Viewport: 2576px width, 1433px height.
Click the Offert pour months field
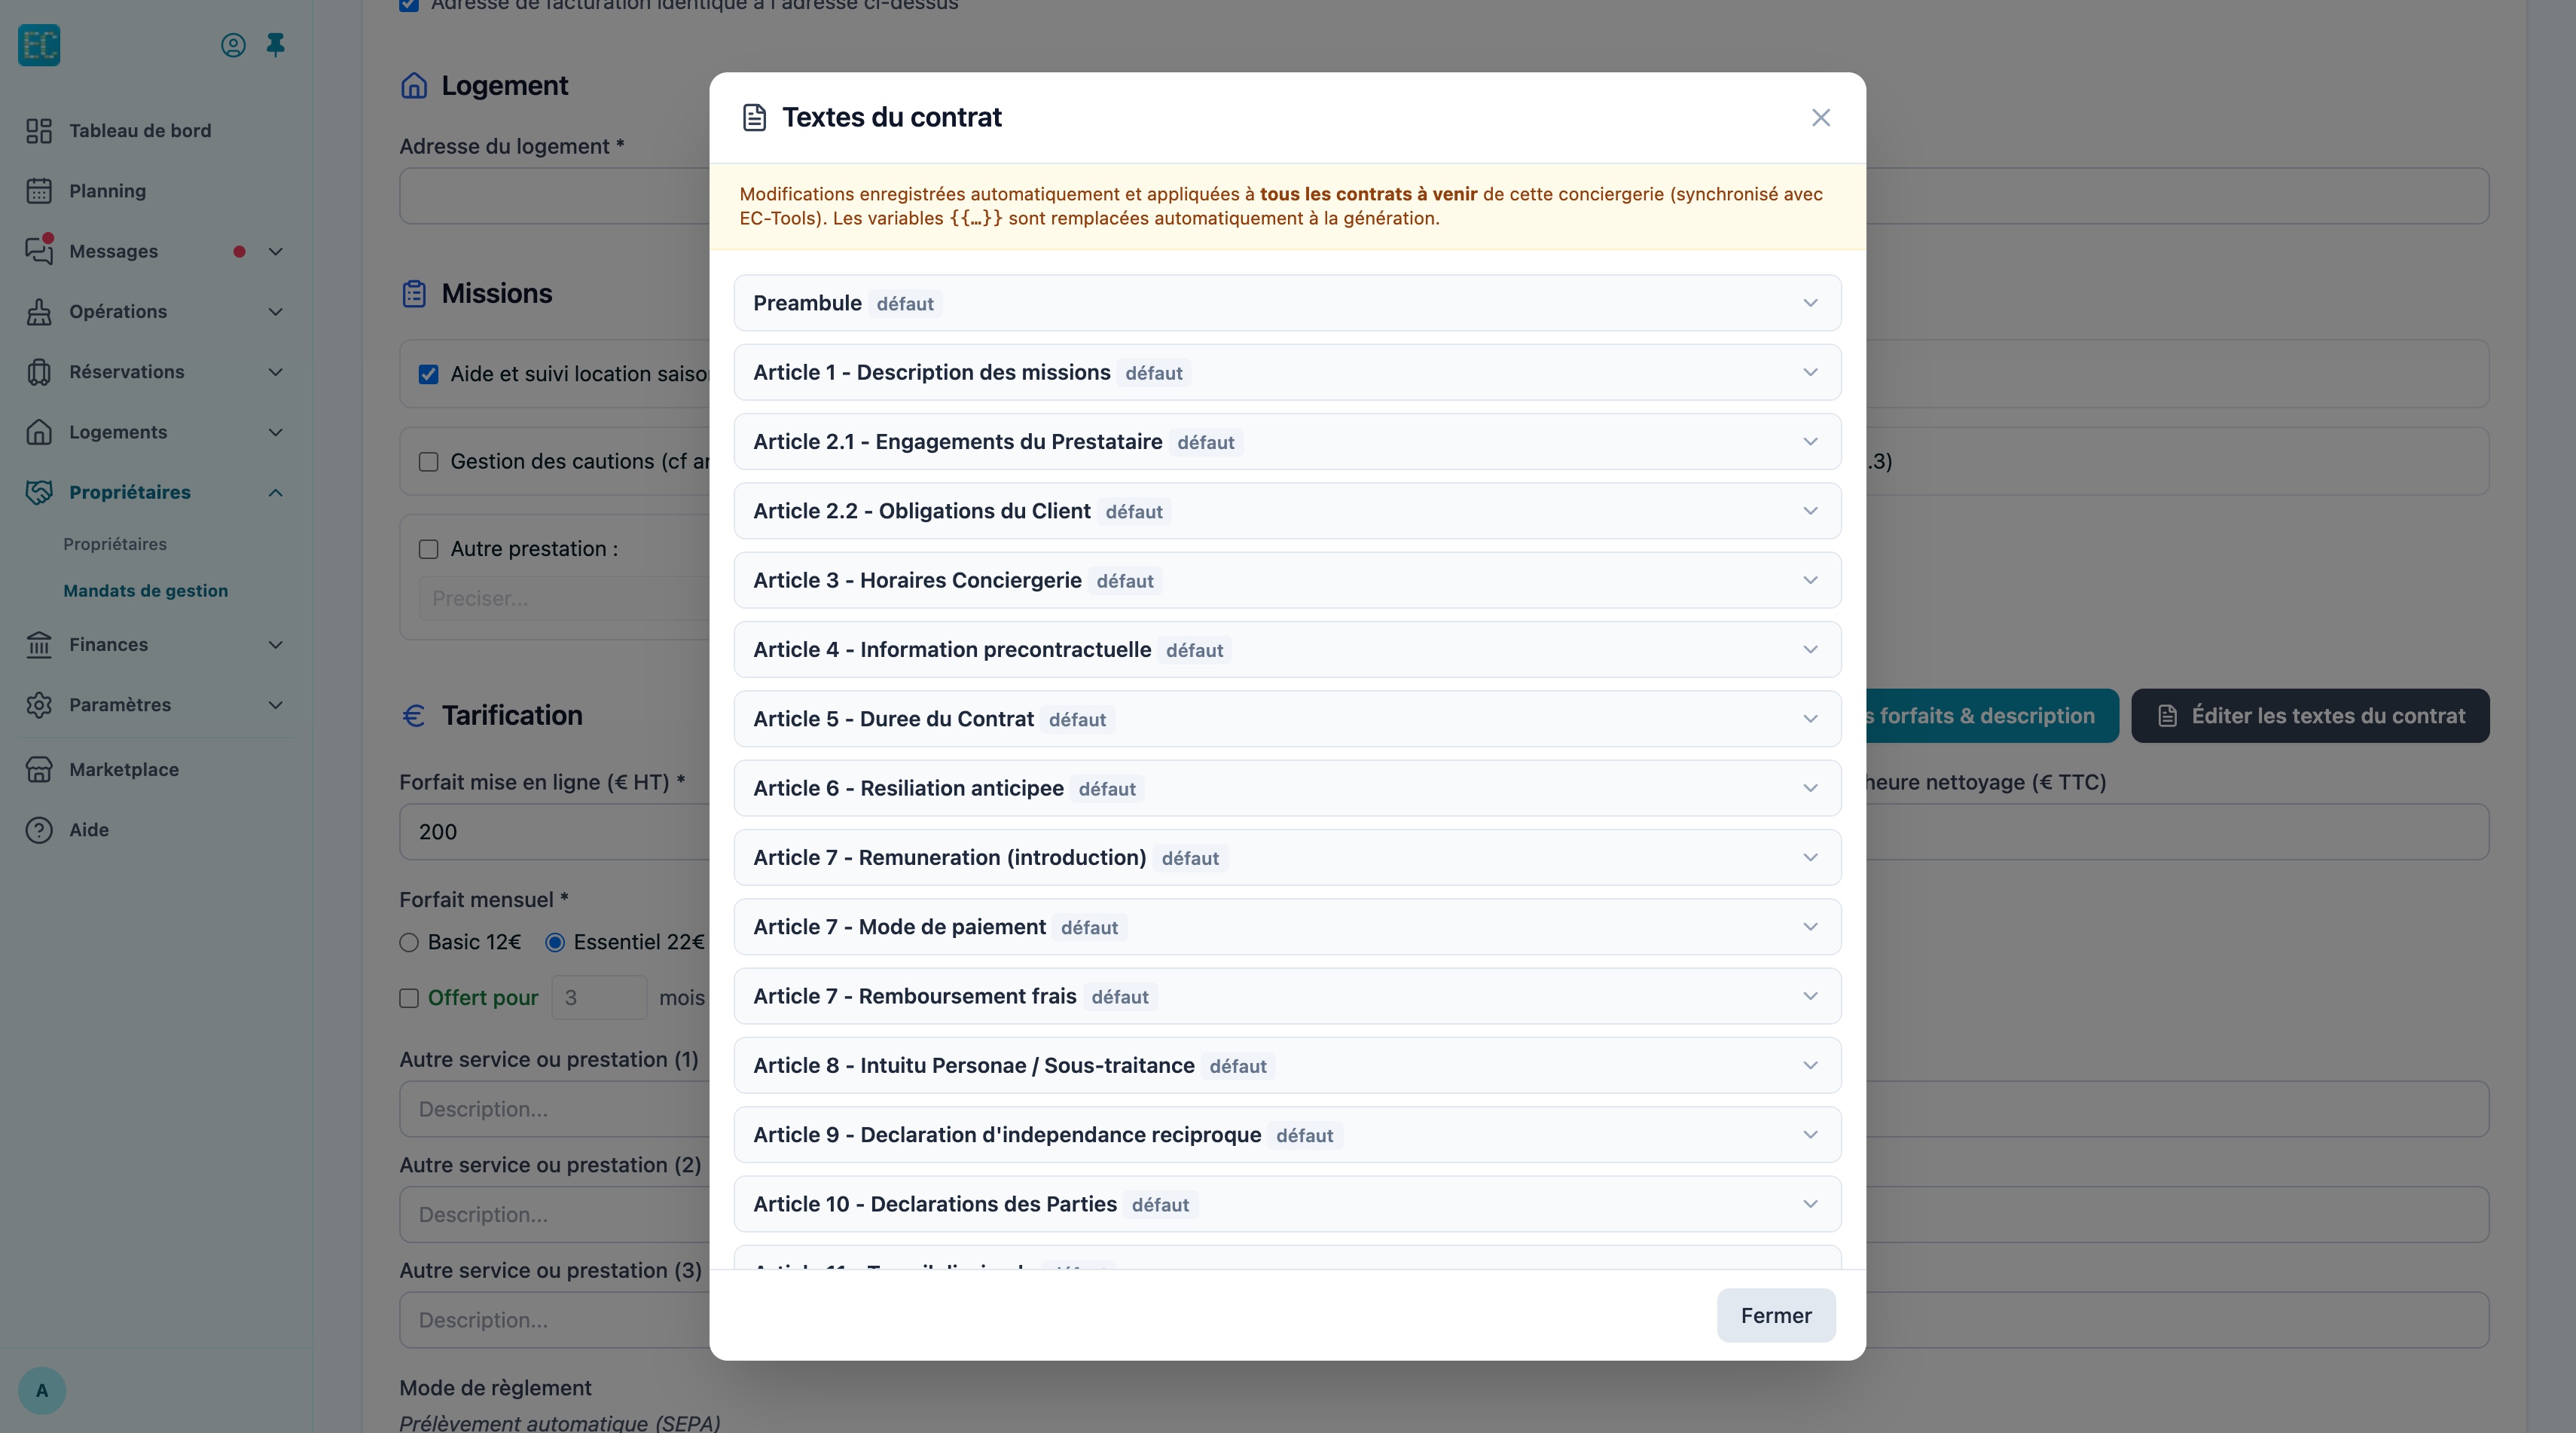pyautogui.click(x=599, y=998)
